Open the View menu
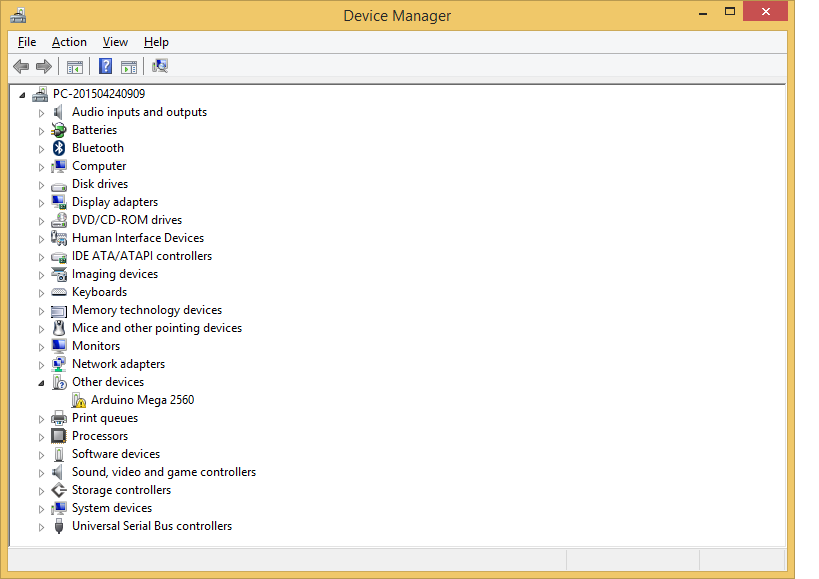 (115, 42)
